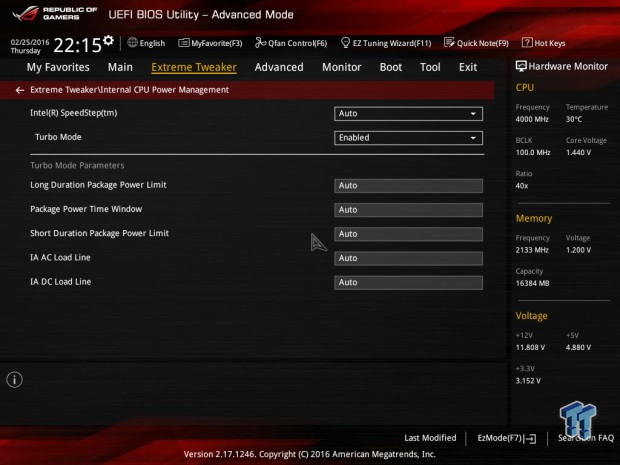Click the Intel(R) SpeedStep(tm) label
The image size is (620, 465).
point(74,113)
